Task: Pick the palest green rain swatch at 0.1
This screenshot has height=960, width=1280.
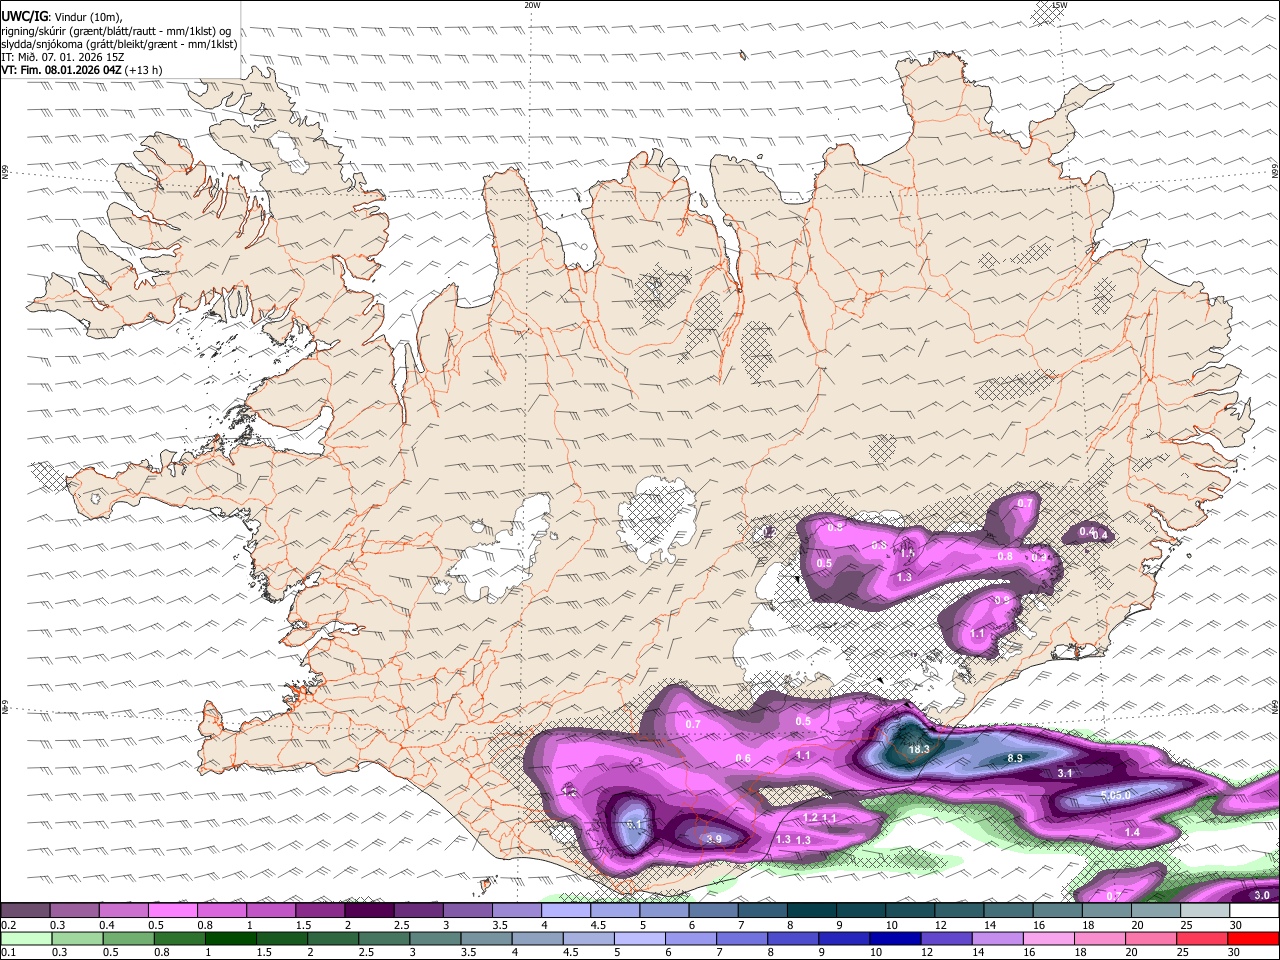Action: (25, 938)
